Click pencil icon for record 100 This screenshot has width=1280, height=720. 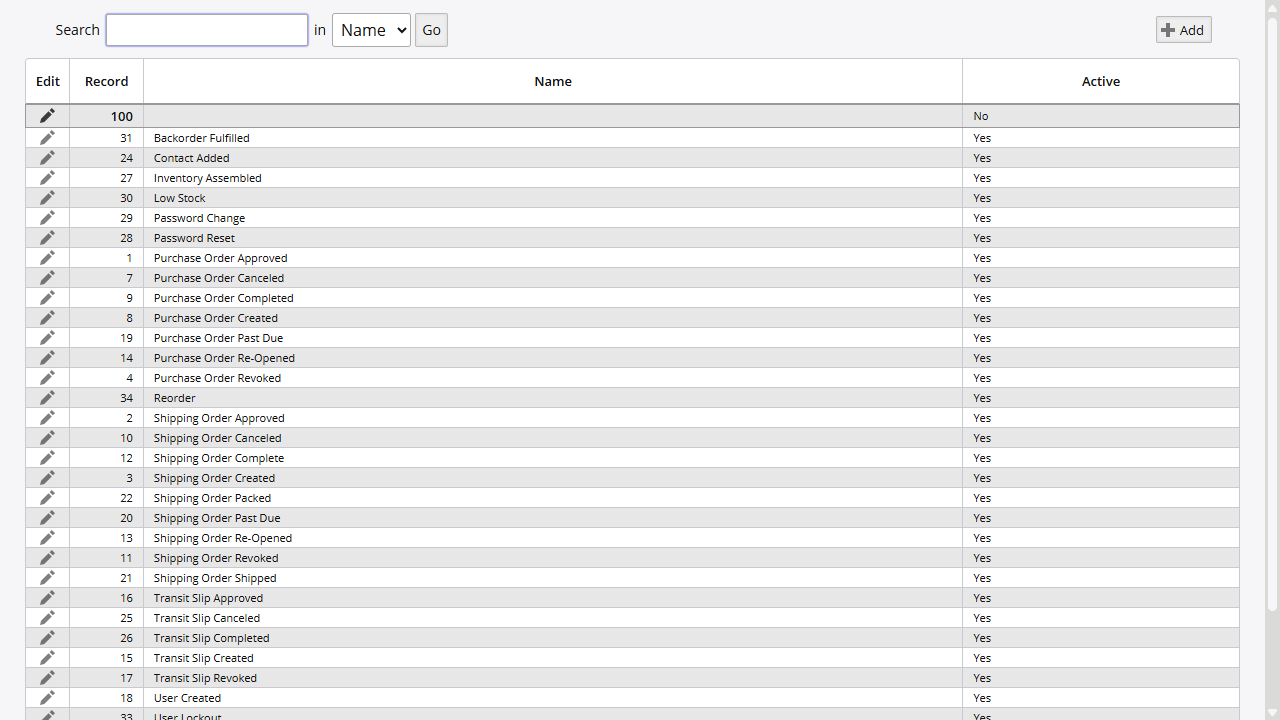point(47,116)
